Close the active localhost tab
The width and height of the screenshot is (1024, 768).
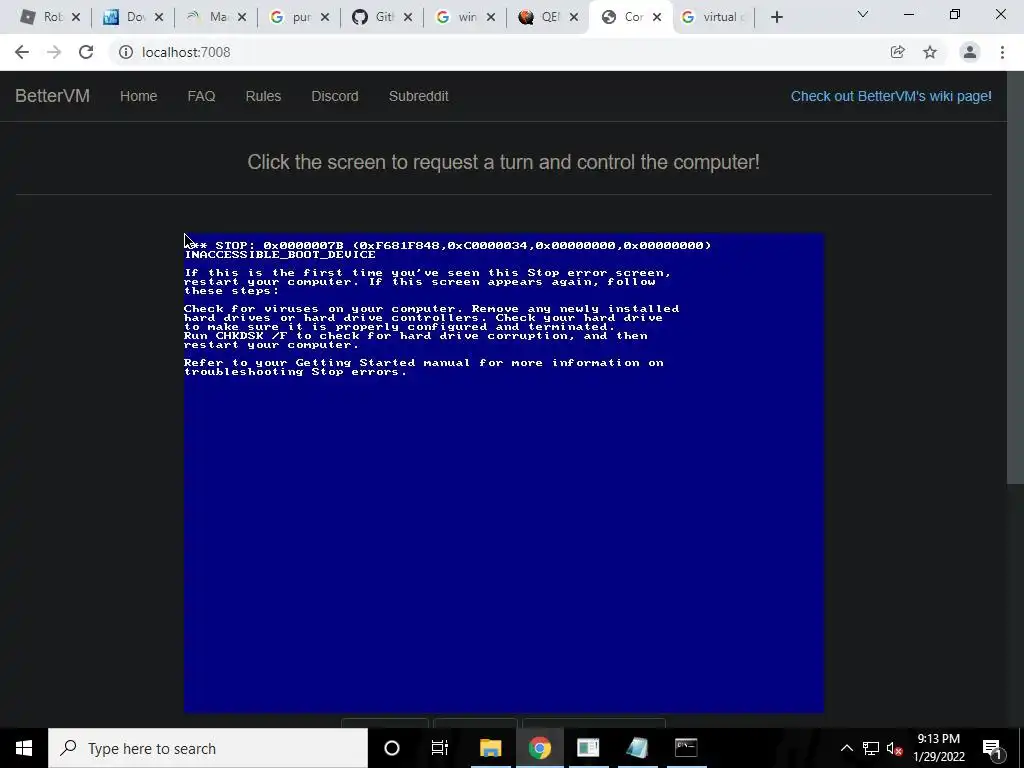657,17
